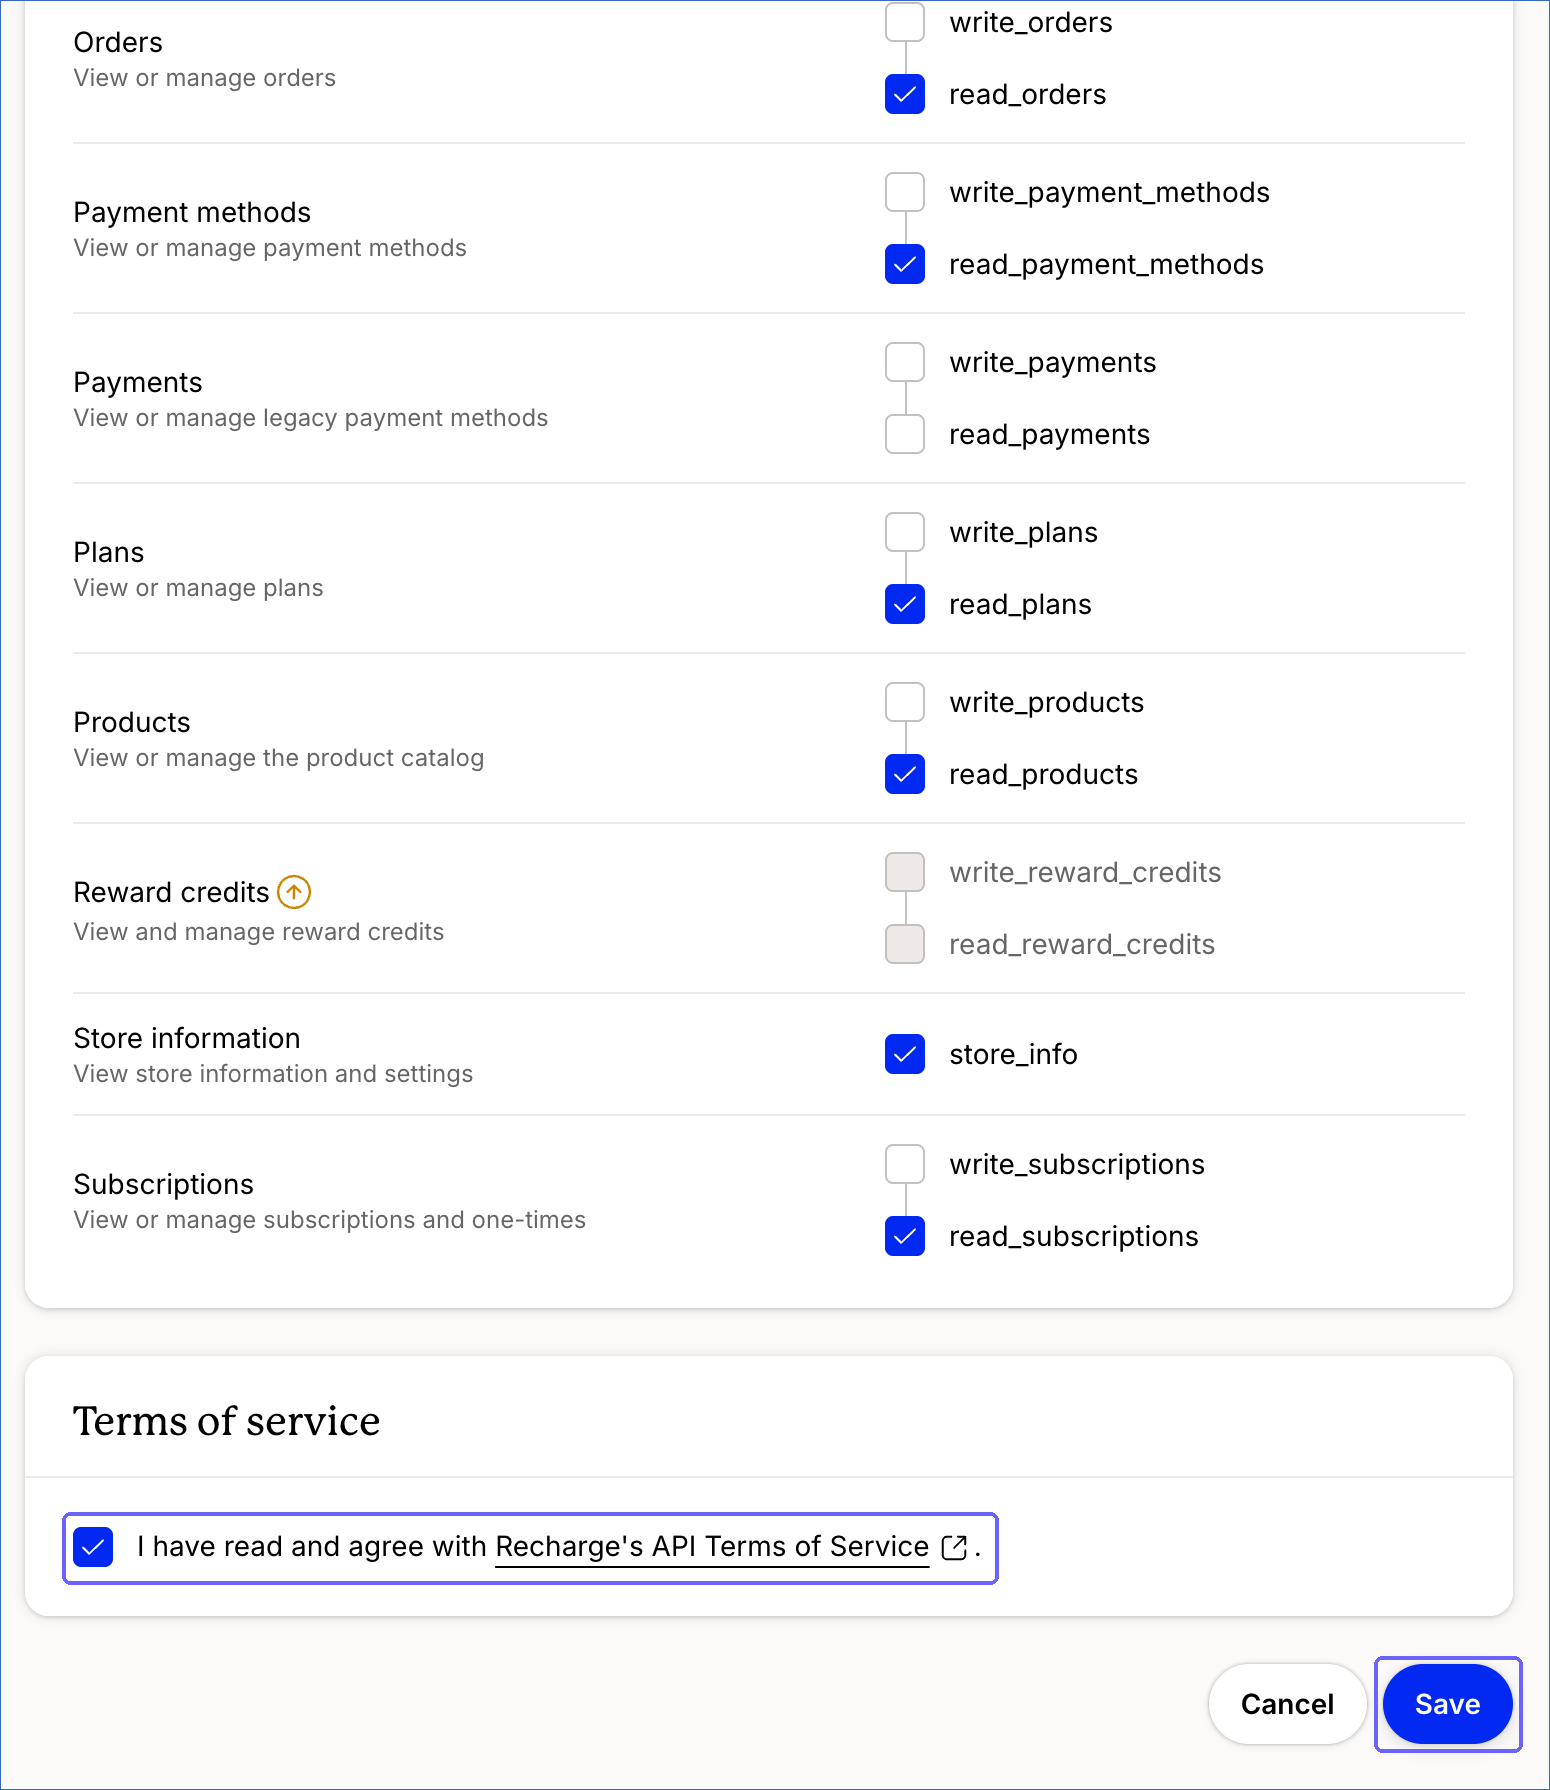Click the 'View or manage payment methods' description
The image size is (1550, 1790).
pyautogui.click(x=270, y=248)
